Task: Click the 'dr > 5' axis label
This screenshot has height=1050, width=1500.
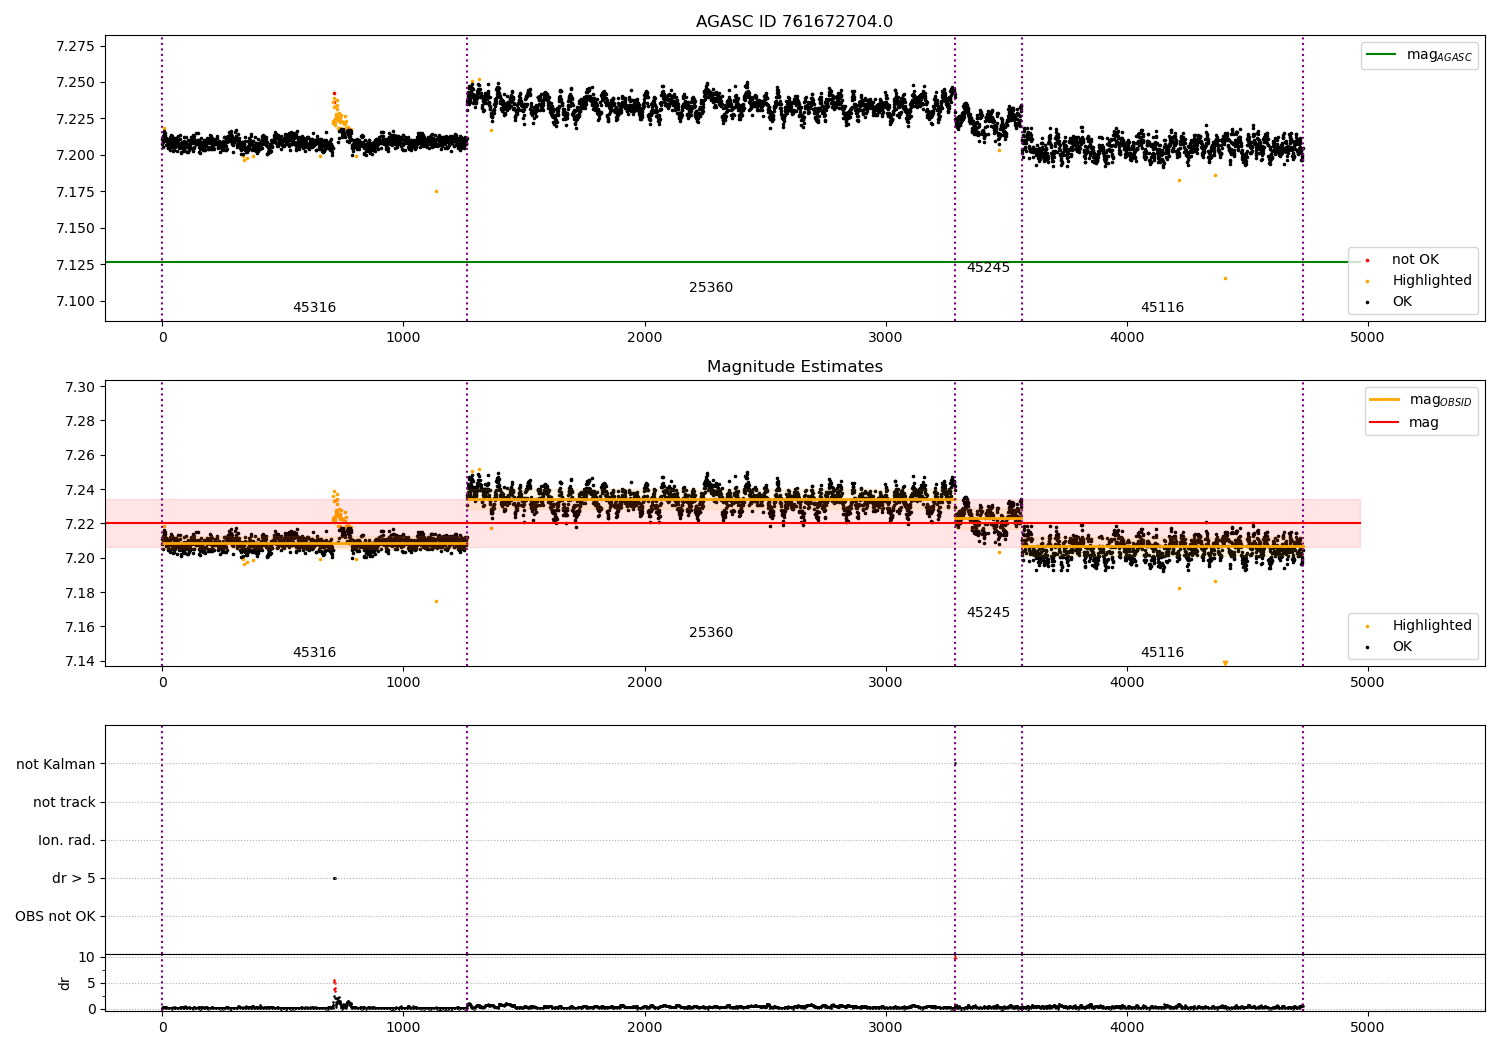Action: [x=74, y=879]
